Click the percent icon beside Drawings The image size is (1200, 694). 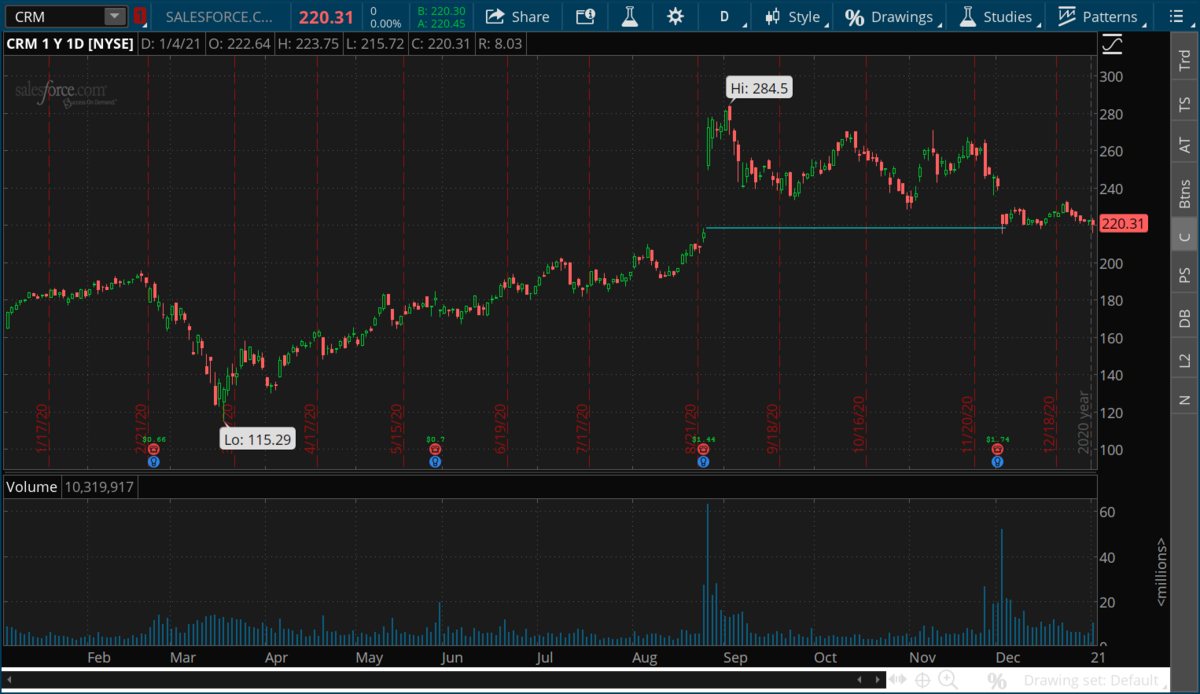tap(854, 17)
